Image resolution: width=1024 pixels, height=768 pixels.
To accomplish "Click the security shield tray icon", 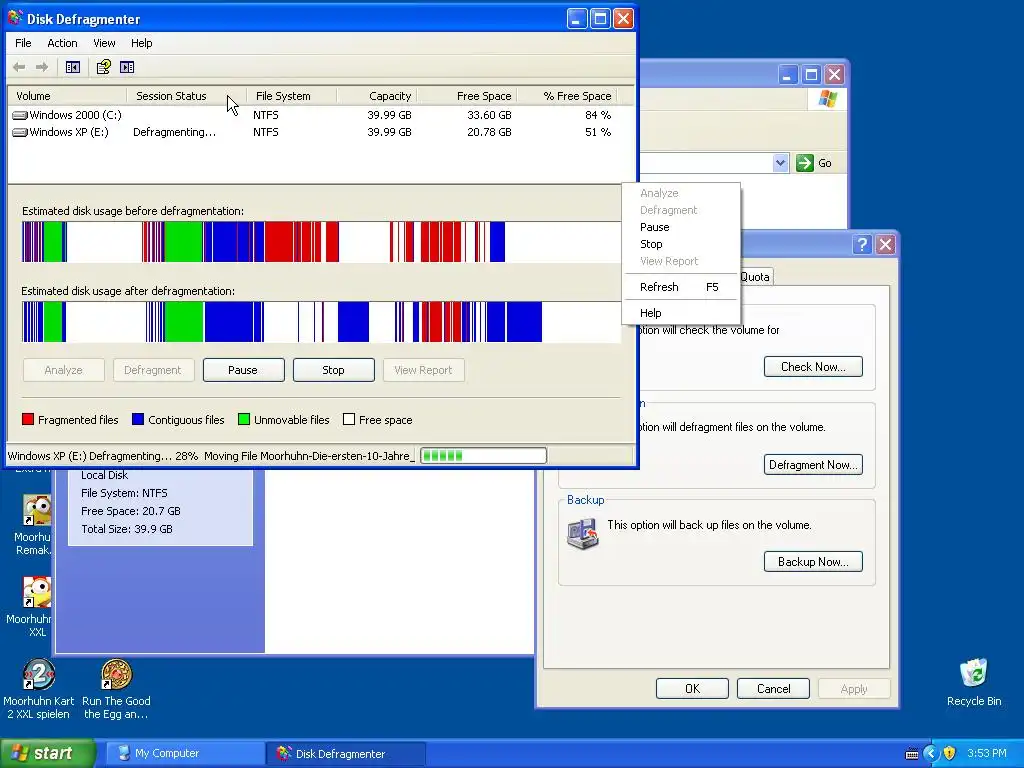I will [x=950, y=753].
